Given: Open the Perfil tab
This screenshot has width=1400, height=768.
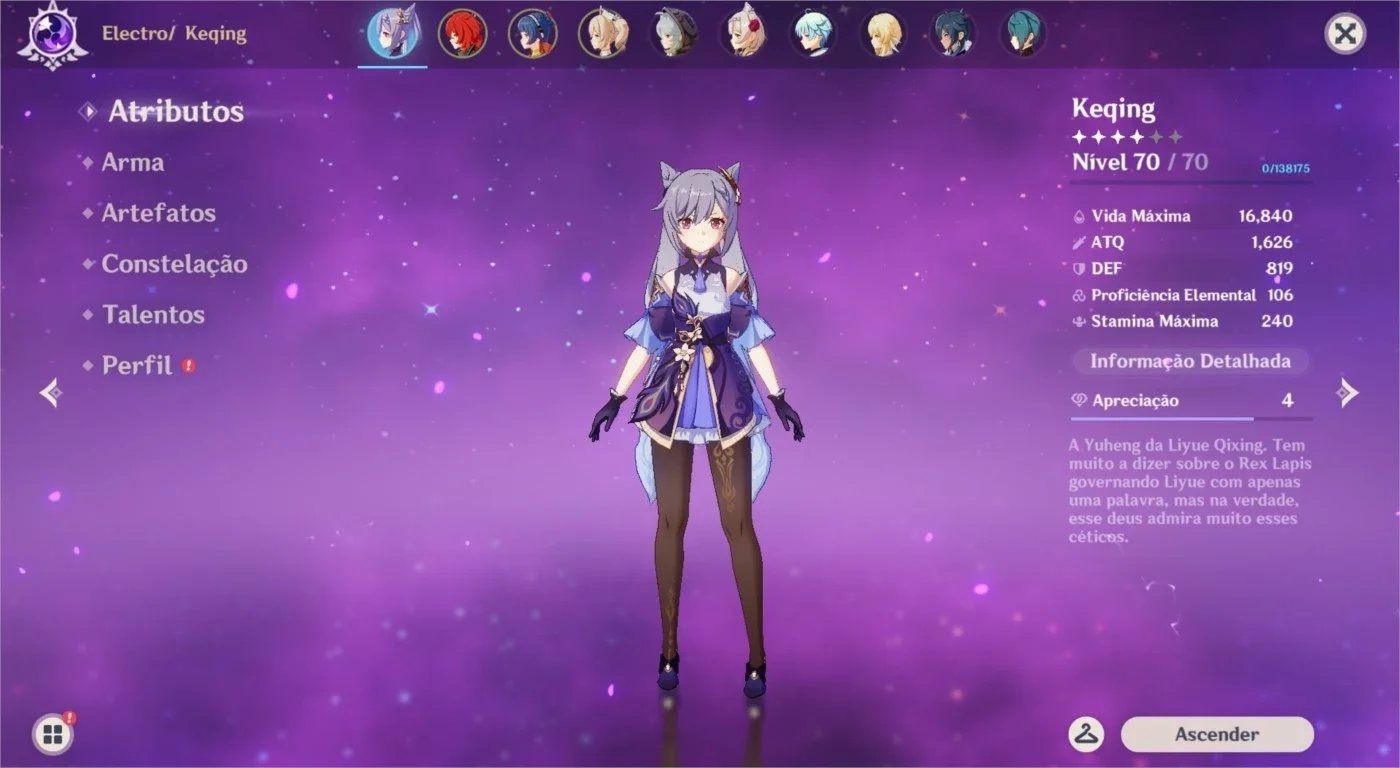Looking at the screenshot, I should [137, 366].
